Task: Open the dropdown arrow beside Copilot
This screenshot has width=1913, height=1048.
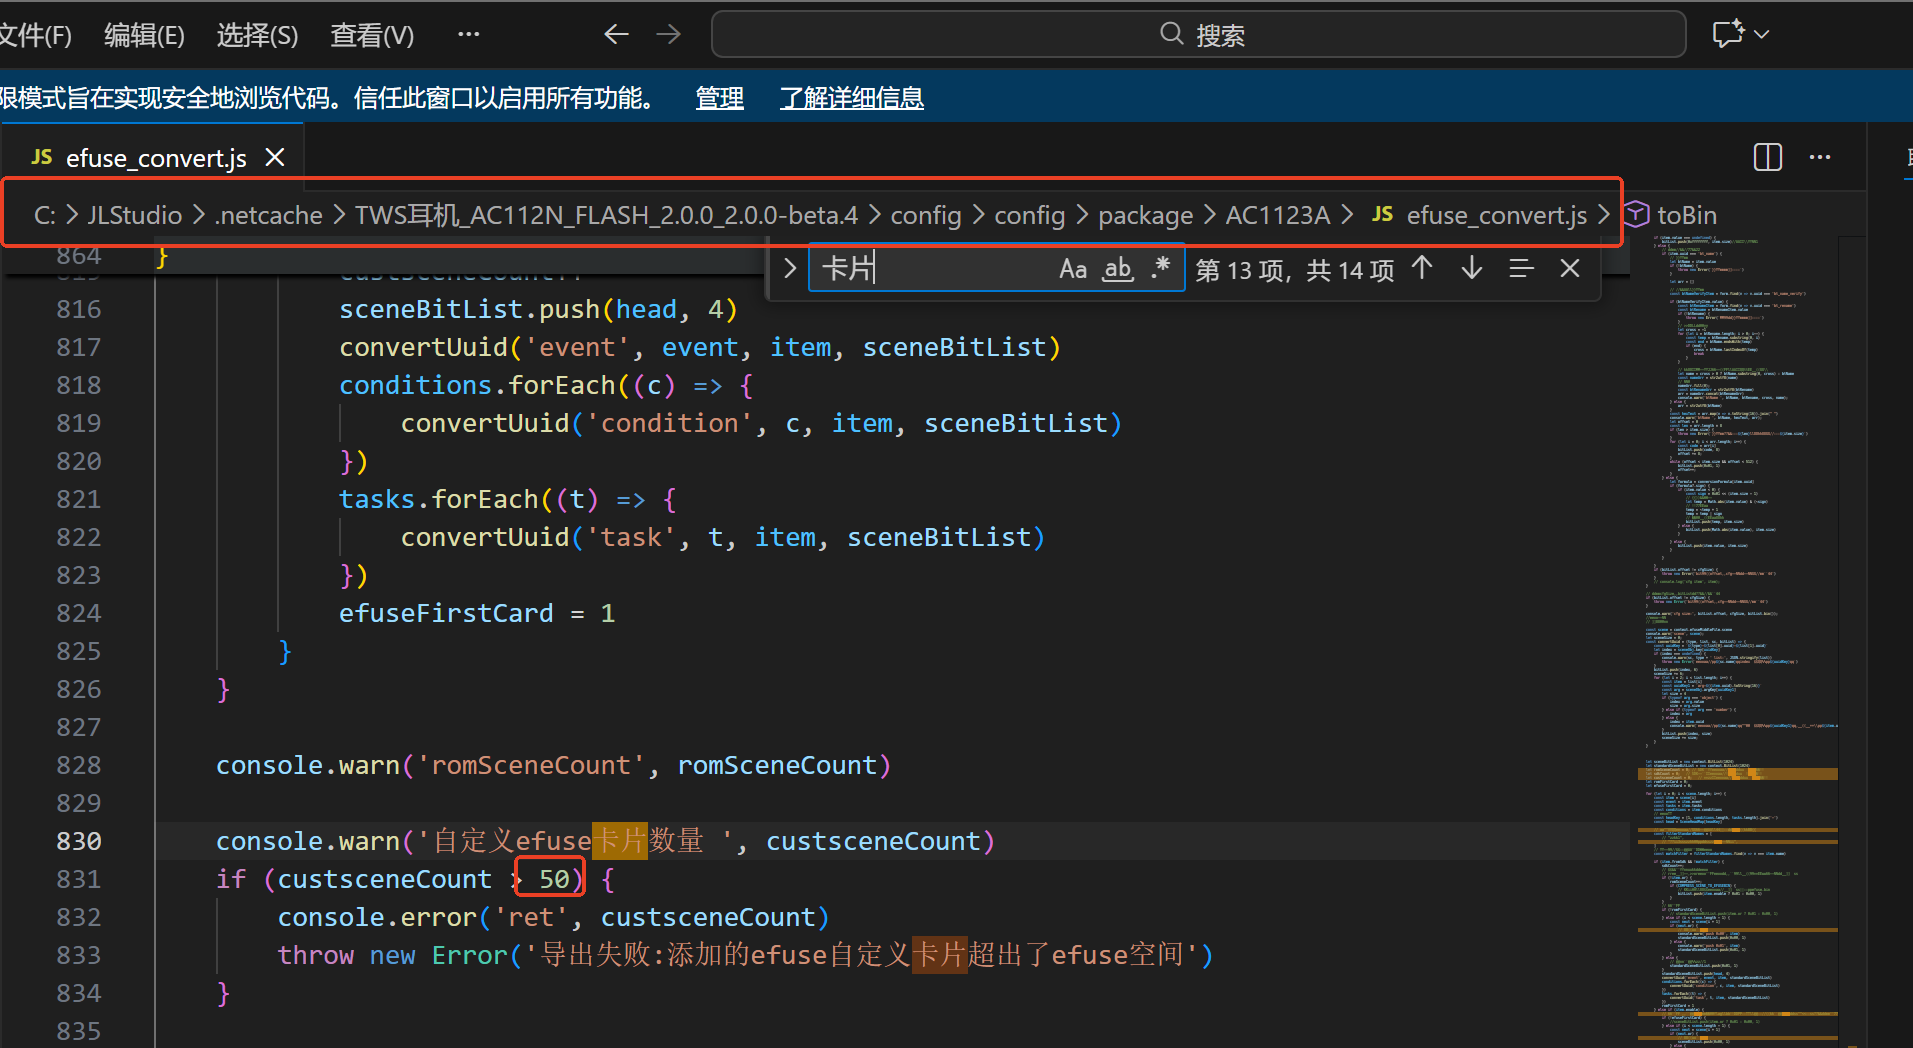Action: tap(1762, 34)
